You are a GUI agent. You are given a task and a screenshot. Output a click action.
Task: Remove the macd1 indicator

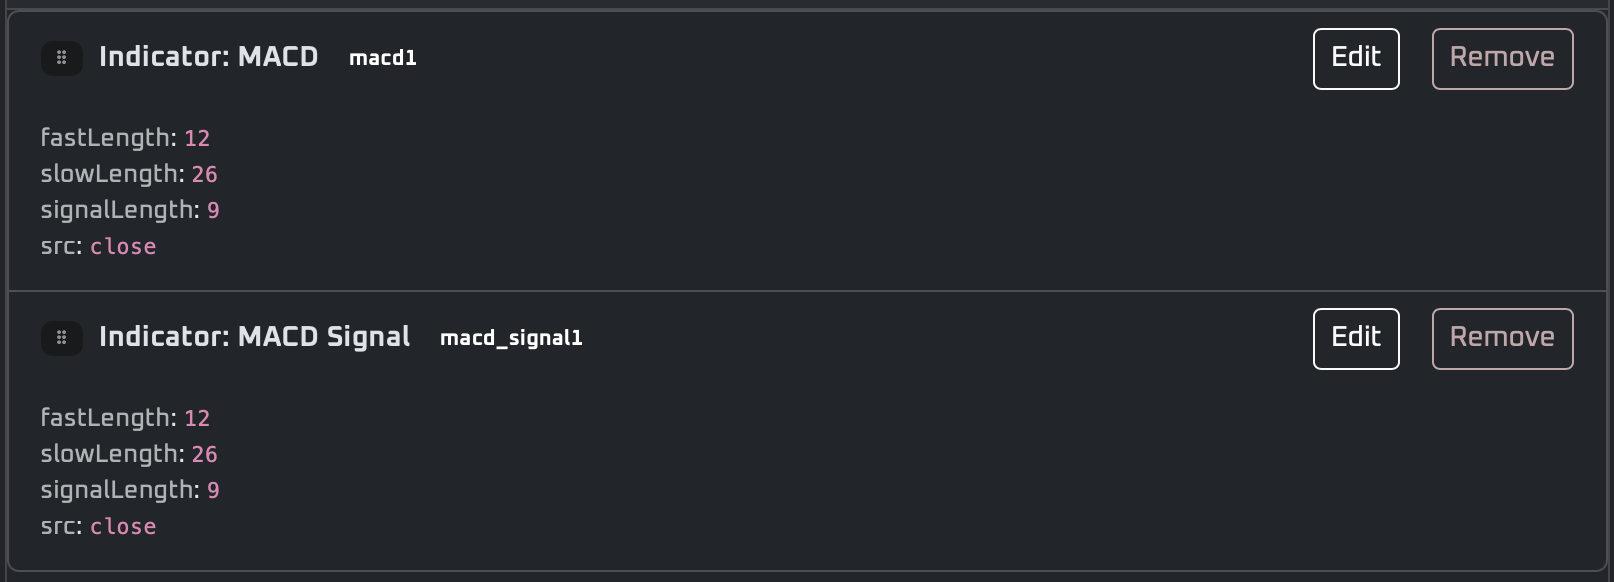tap(1501, 59)
